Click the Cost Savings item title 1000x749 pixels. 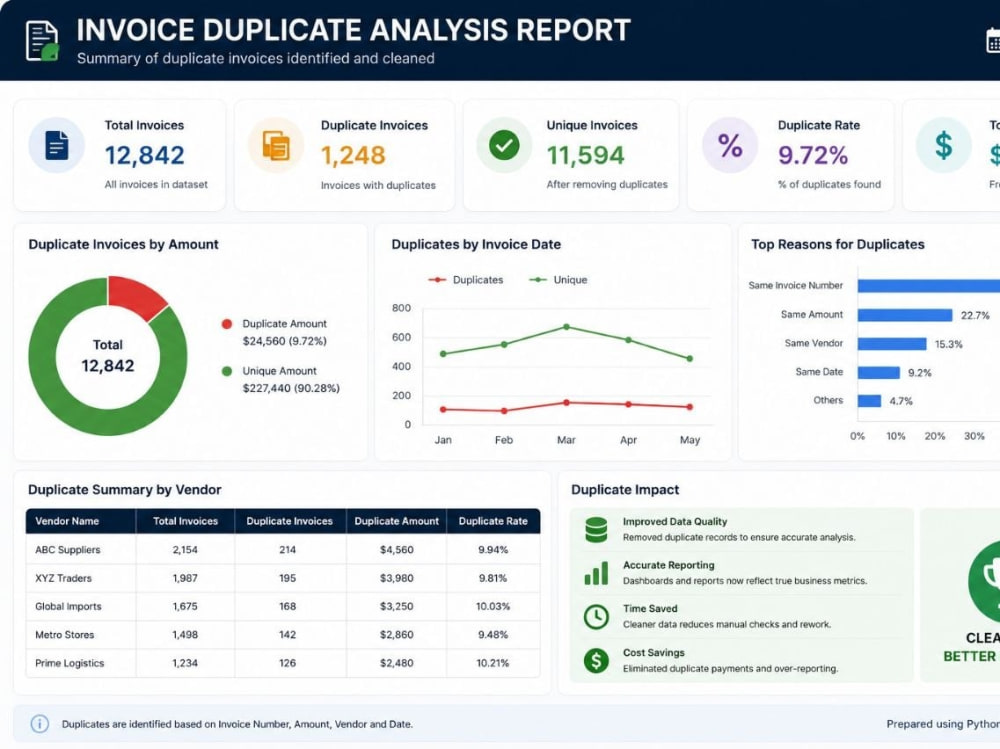pos(654,652)
